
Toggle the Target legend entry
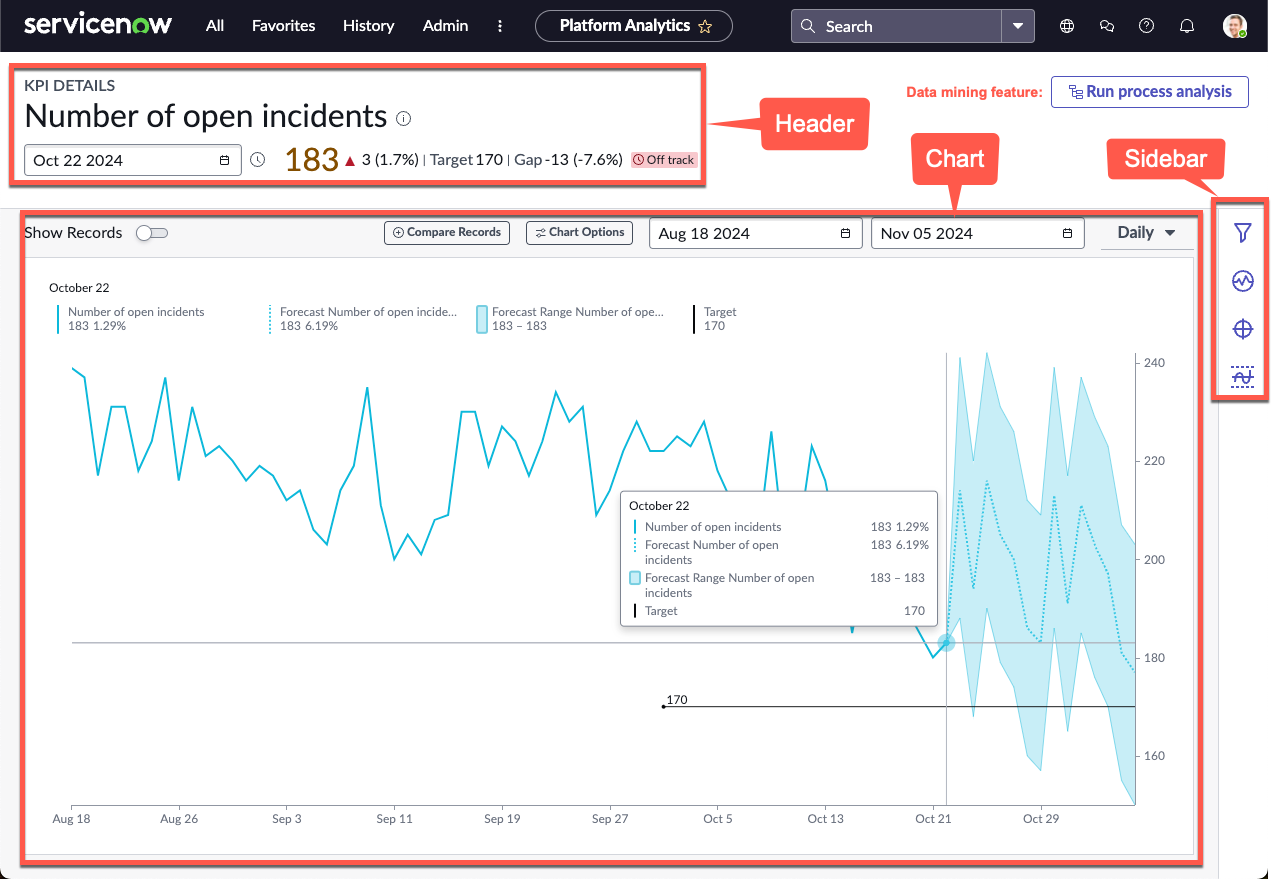pyautogui.click(x=715, y=319)
